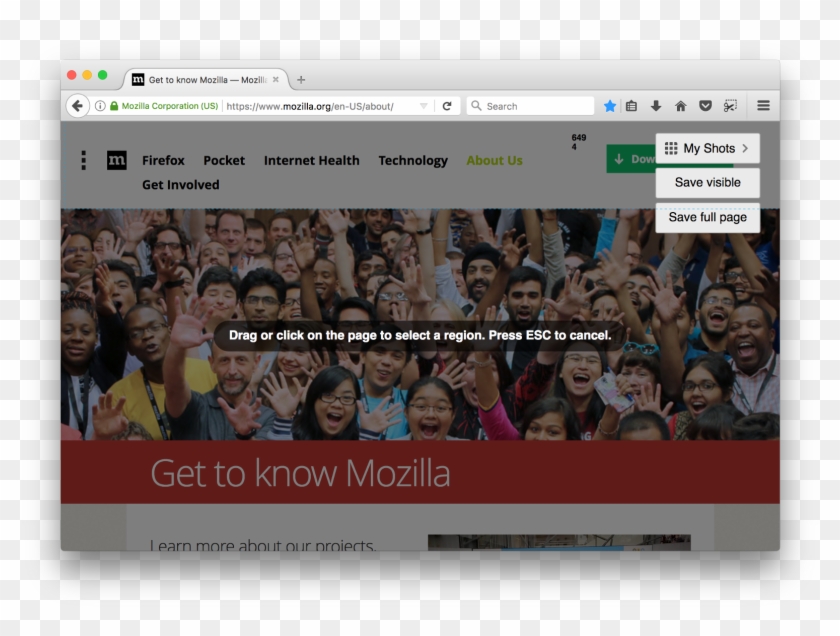The width and height of the screenshot is (840, 636).
Task: Click the blue bookmark star icon
Action: (610, 106)
